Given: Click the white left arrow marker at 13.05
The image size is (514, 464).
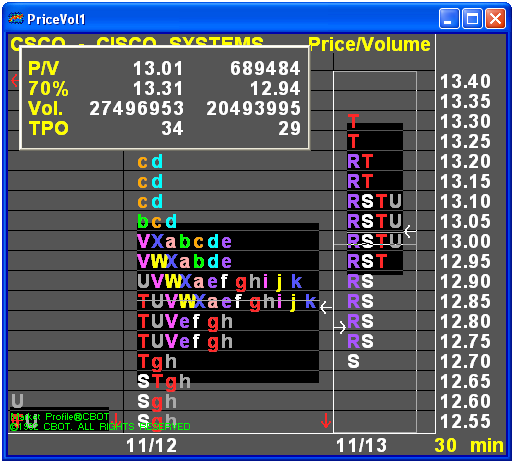Looking at the screenshot, I should [410, 231].
